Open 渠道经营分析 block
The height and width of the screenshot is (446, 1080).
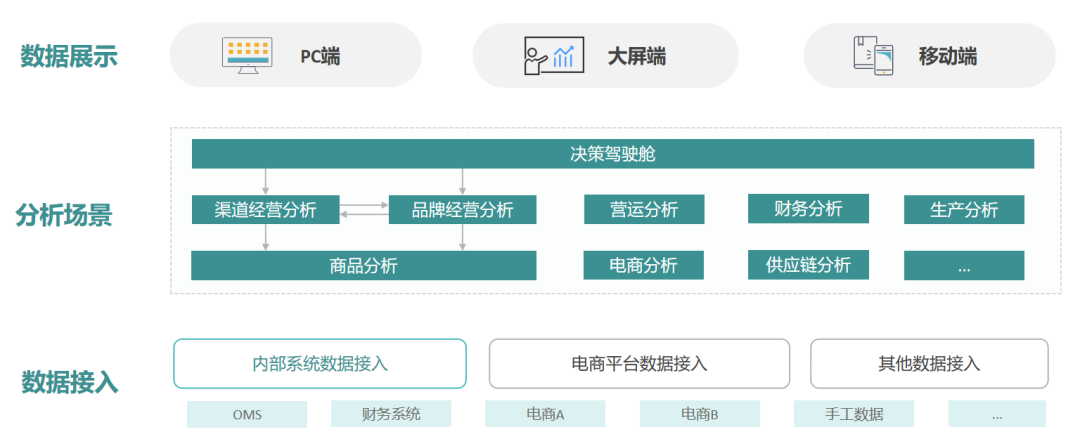click(x=265, y=210)
